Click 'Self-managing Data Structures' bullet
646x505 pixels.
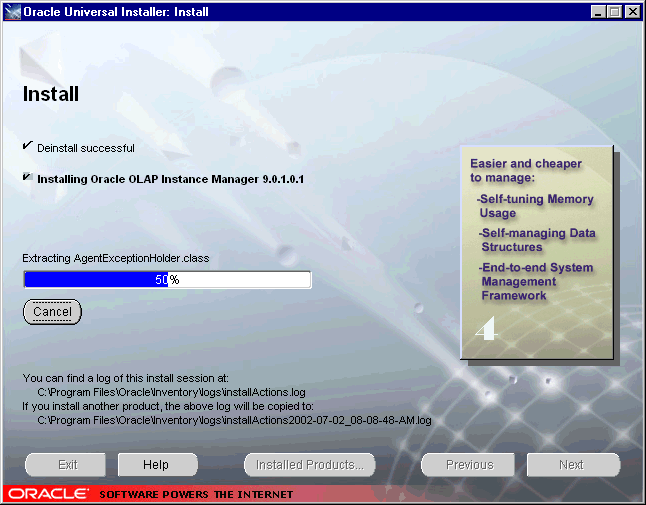coord(537,240)
